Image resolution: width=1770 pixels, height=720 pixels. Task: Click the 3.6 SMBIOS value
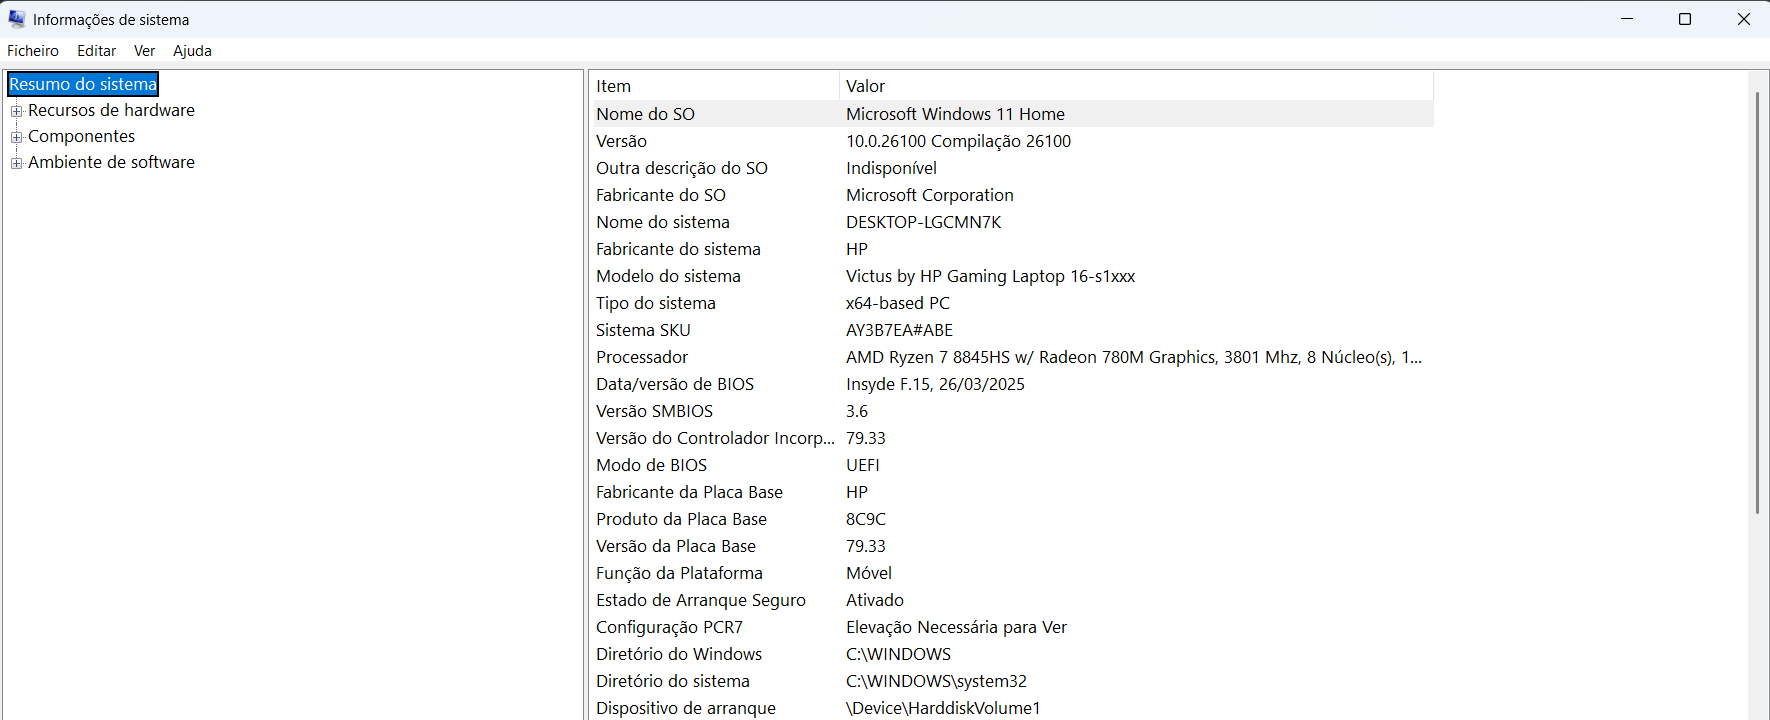[x=857, y=411]
